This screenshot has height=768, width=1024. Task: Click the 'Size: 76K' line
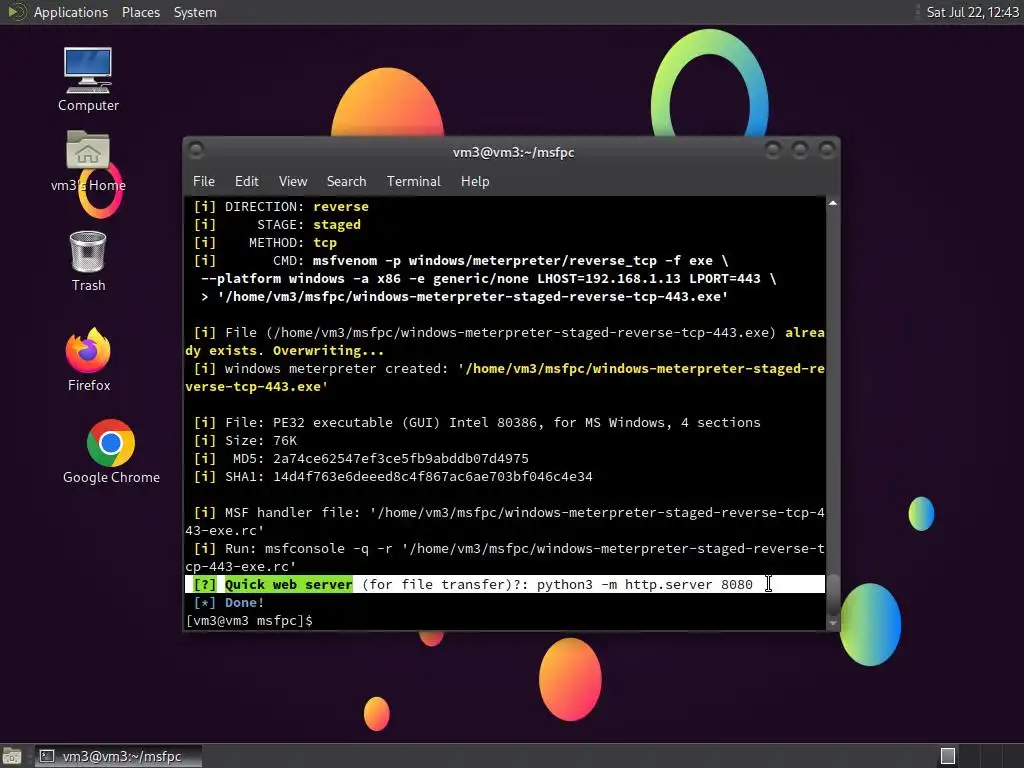(x=245, y=441)
